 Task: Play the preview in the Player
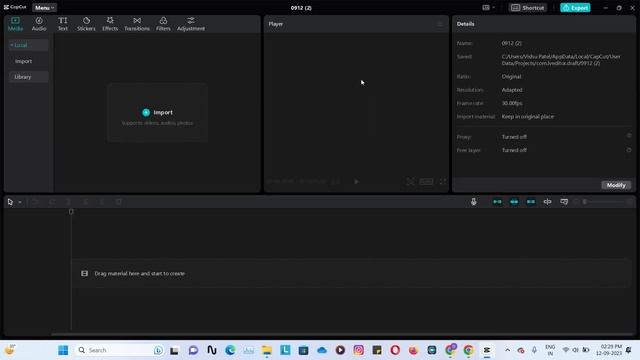click(x=356, y=182)
